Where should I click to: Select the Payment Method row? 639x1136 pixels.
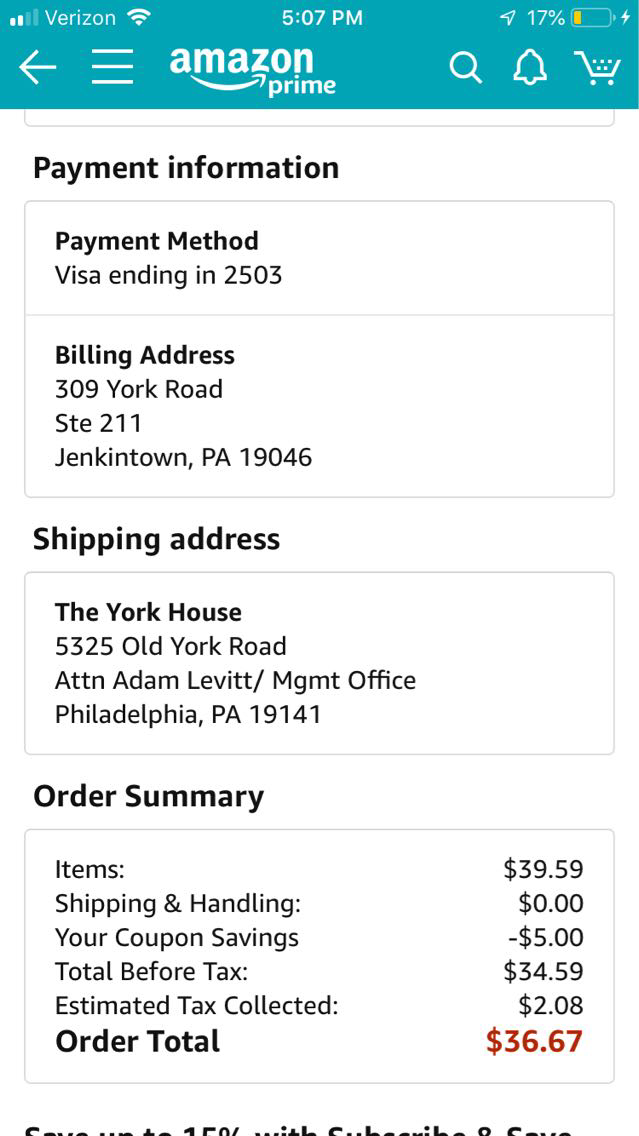(x=319, y=258)
